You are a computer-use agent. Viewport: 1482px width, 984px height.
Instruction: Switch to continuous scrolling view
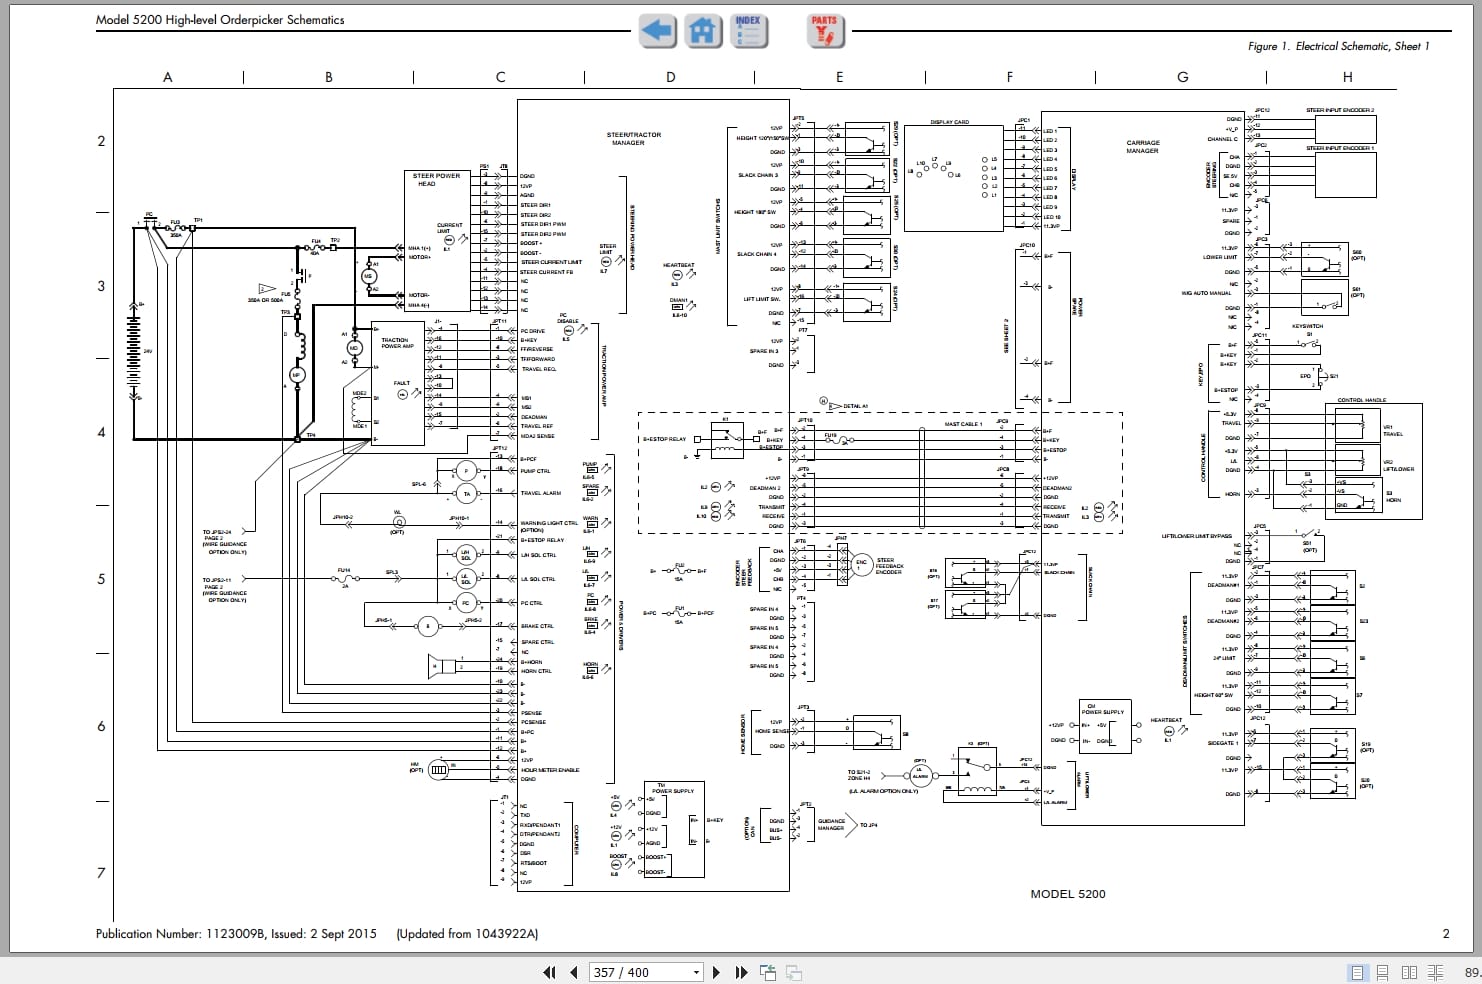1383,972
